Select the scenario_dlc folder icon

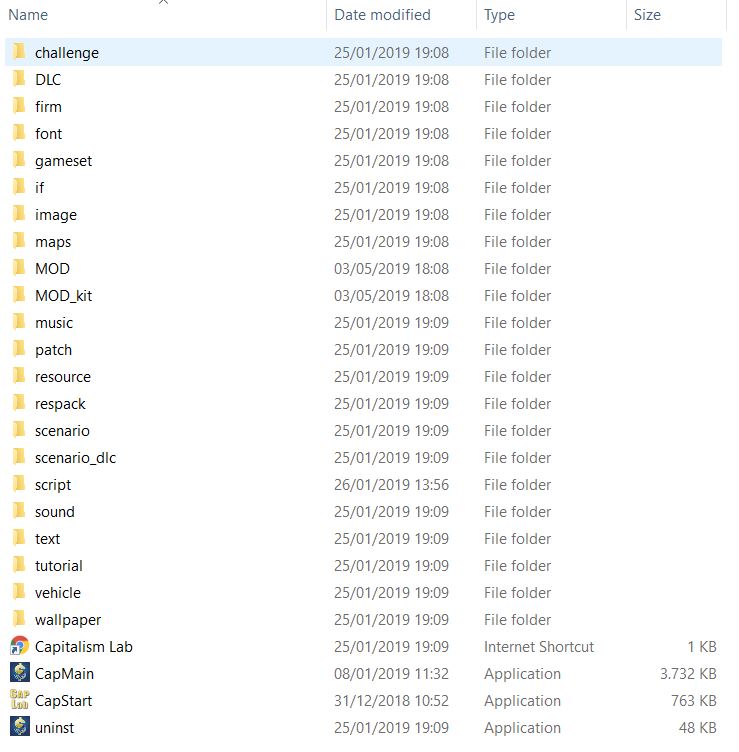pos(19,457)
